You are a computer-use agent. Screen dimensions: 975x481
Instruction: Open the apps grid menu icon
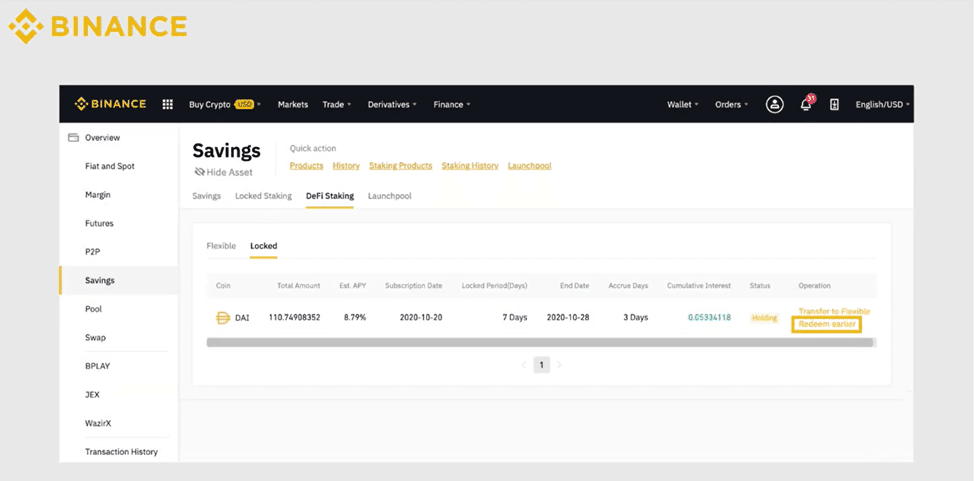click(x=167, y=104)
